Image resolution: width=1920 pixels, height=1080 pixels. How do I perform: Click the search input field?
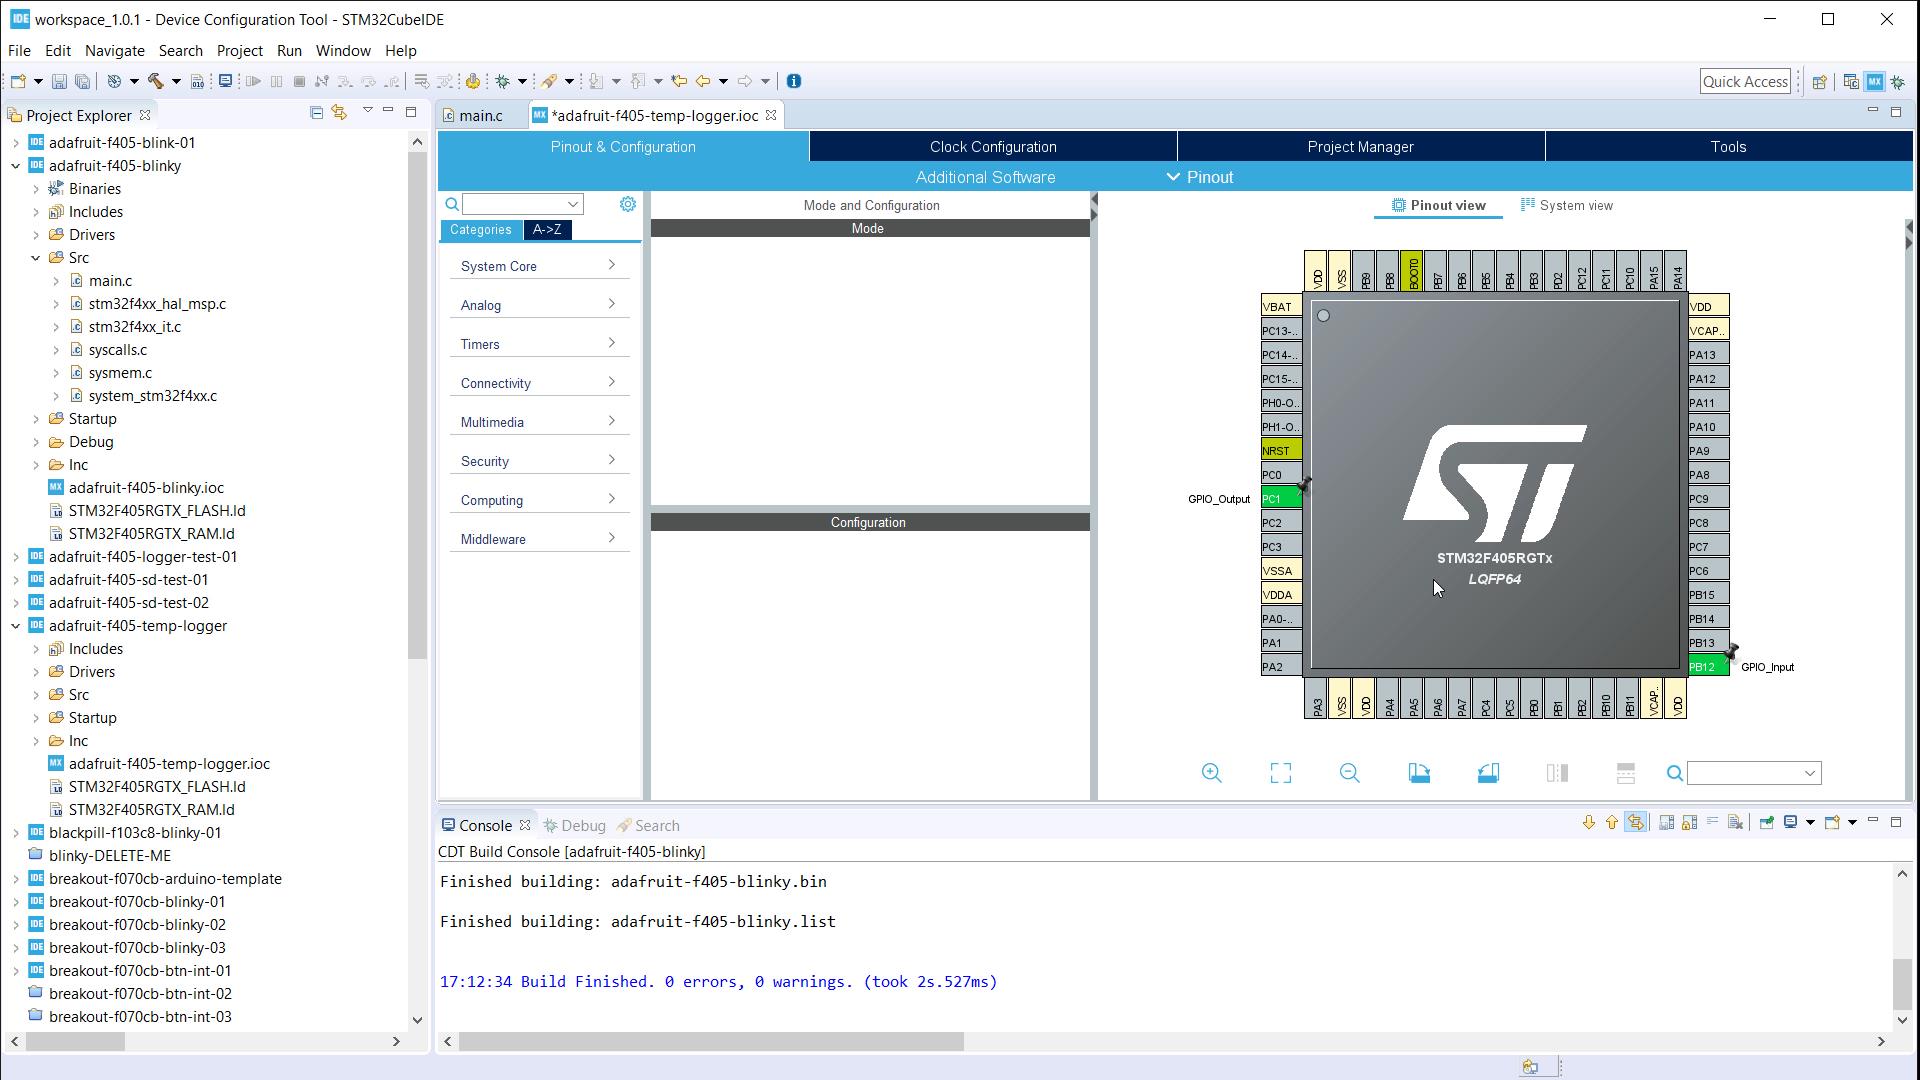(x=516, y=203)
